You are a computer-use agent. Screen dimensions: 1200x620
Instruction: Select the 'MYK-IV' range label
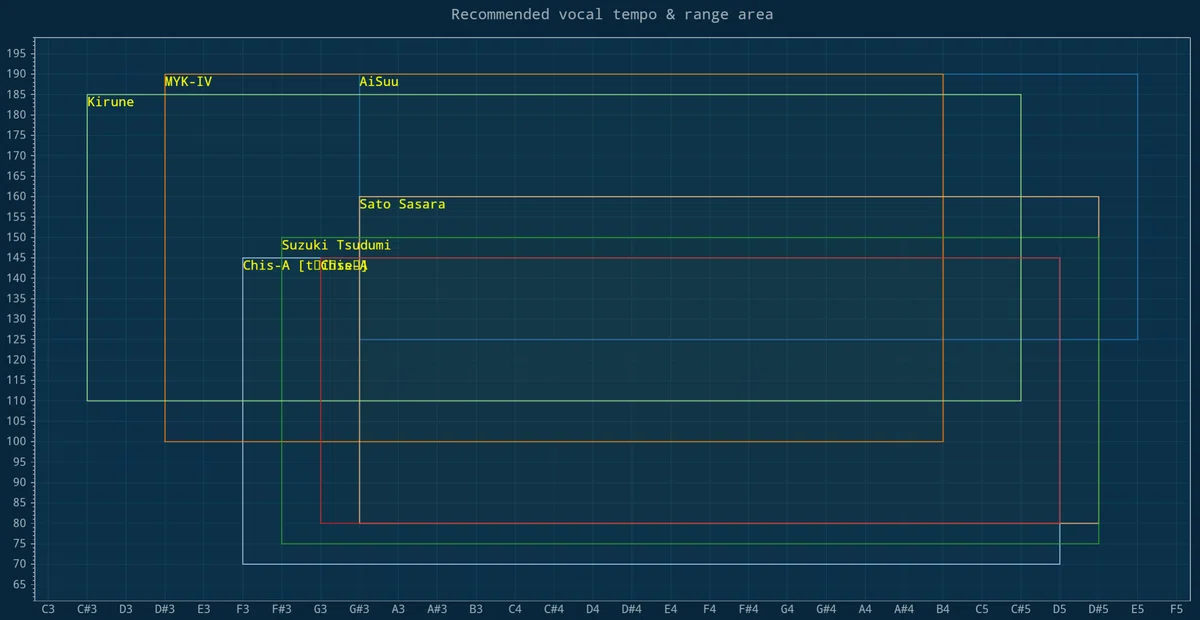click(188, 82)
